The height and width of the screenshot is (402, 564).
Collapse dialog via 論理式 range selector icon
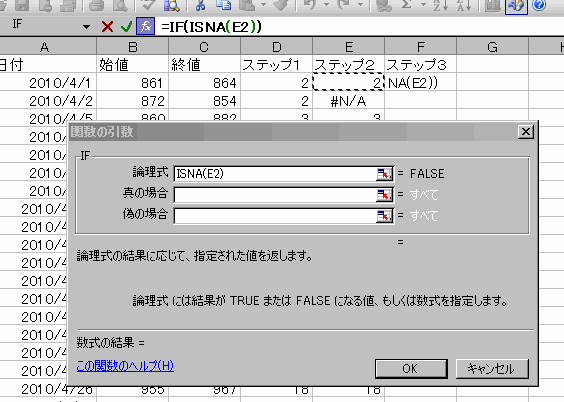[384, 174]
